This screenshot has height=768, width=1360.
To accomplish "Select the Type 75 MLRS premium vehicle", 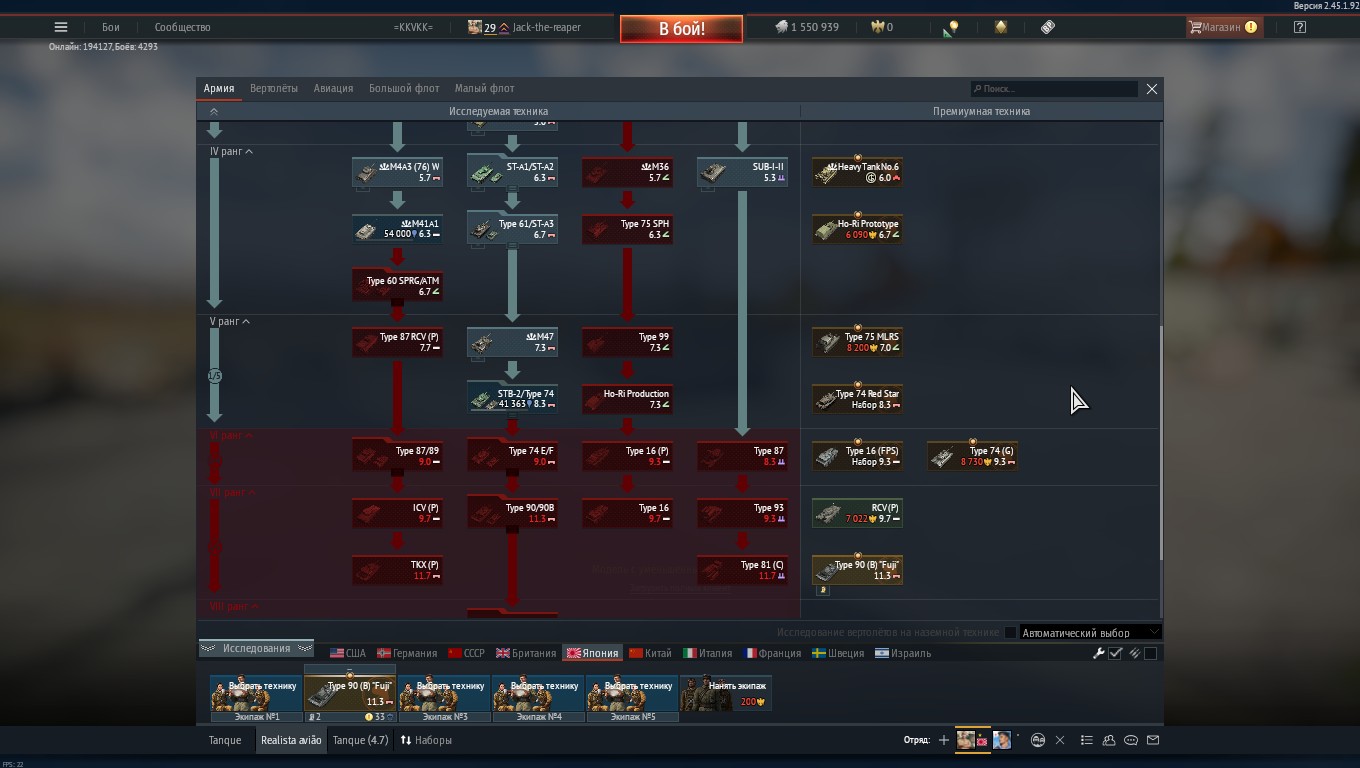I will click(x=857, y=343).
